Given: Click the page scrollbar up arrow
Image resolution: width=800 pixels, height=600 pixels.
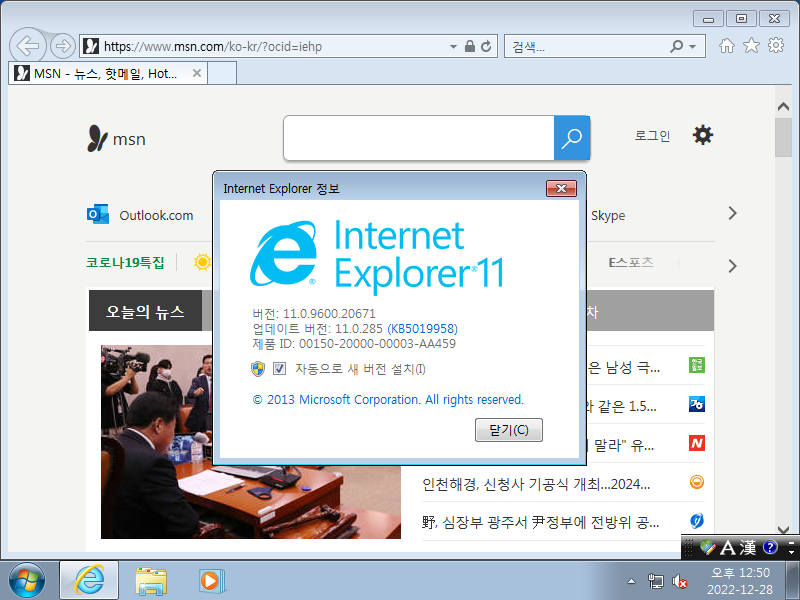Looking at the screenshot, I should click(783, 106).
